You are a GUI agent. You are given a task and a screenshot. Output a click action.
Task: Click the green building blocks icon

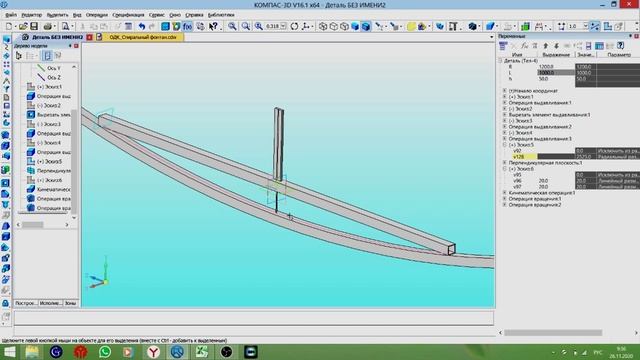click(525, 26)
